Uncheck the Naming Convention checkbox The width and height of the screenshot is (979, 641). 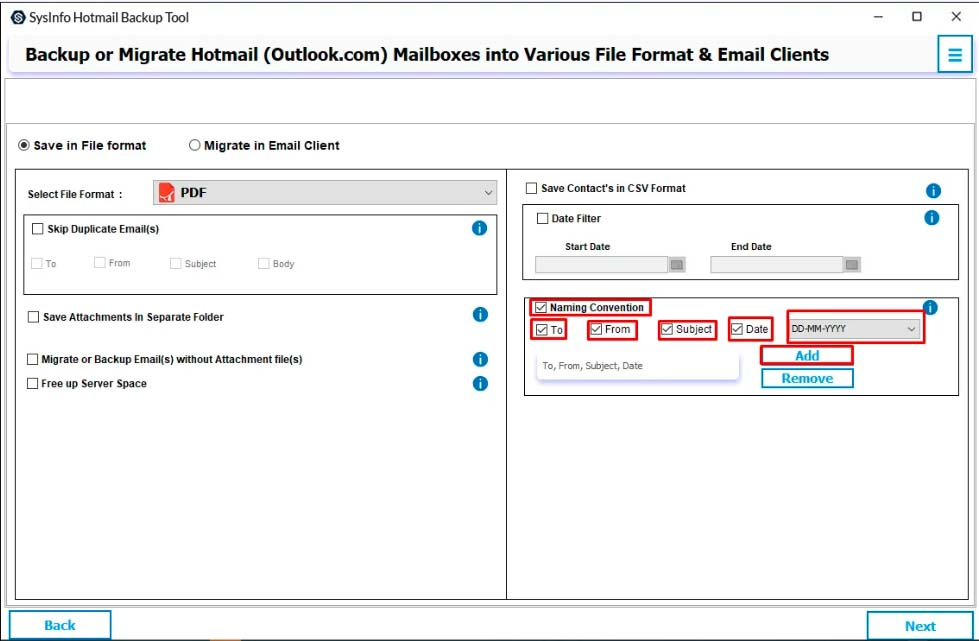coord(541,308)
